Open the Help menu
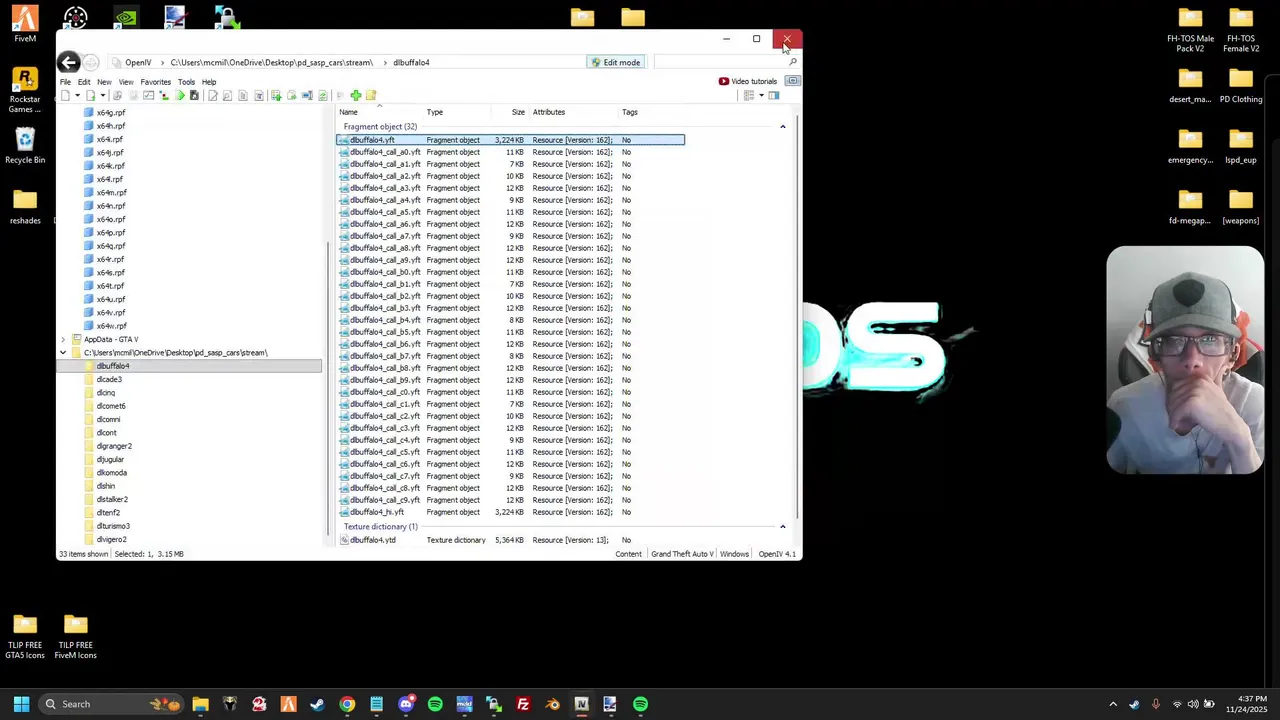 coord(209,82)
